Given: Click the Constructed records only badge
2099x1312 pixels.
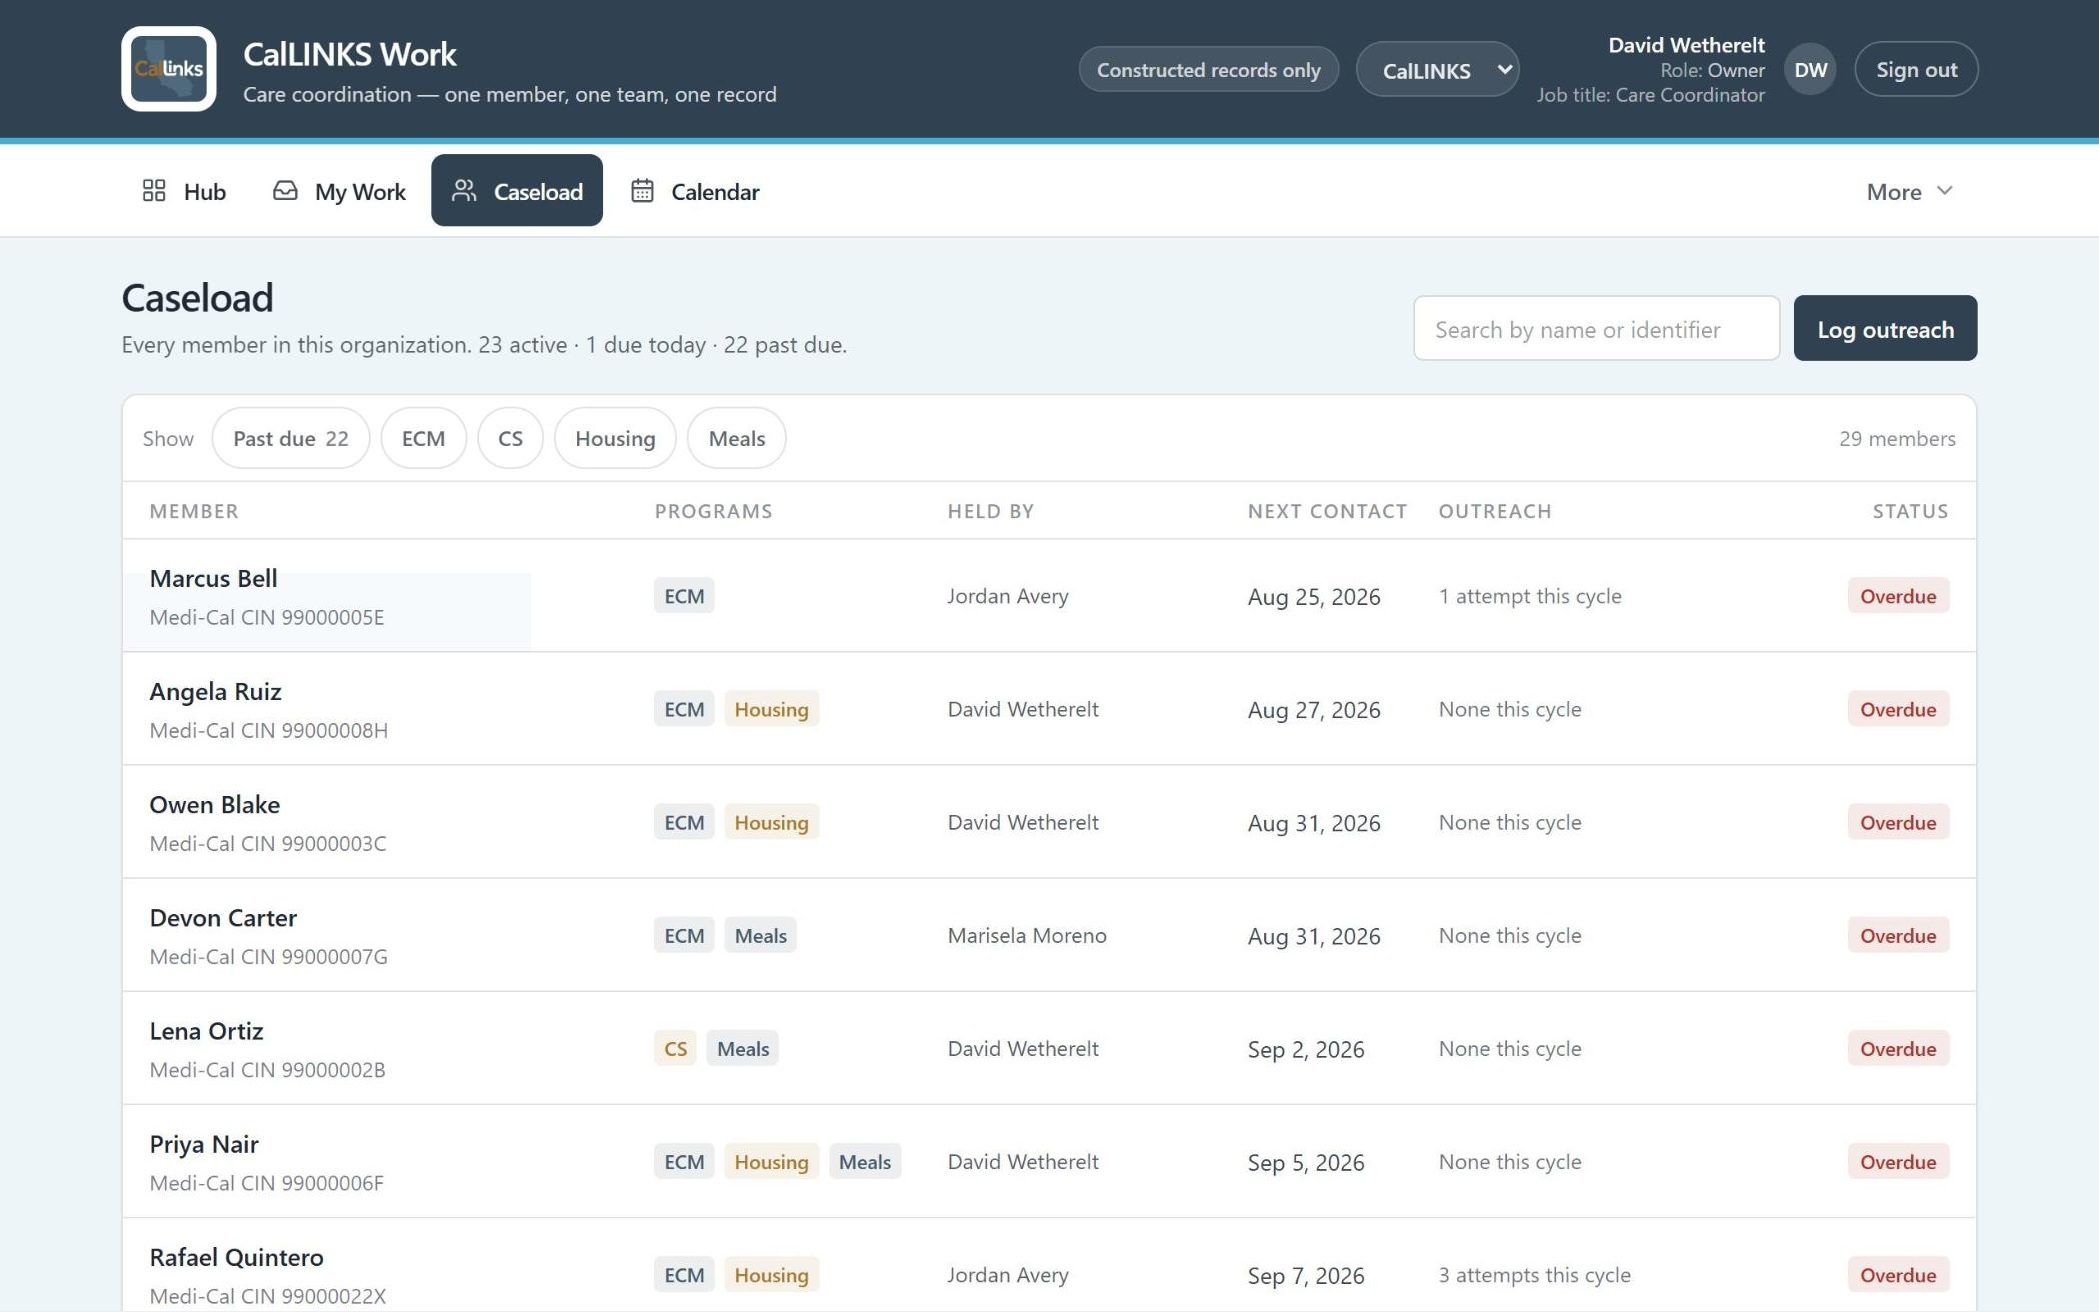Looking at the screenshot, I should (x=1208, y=70).
